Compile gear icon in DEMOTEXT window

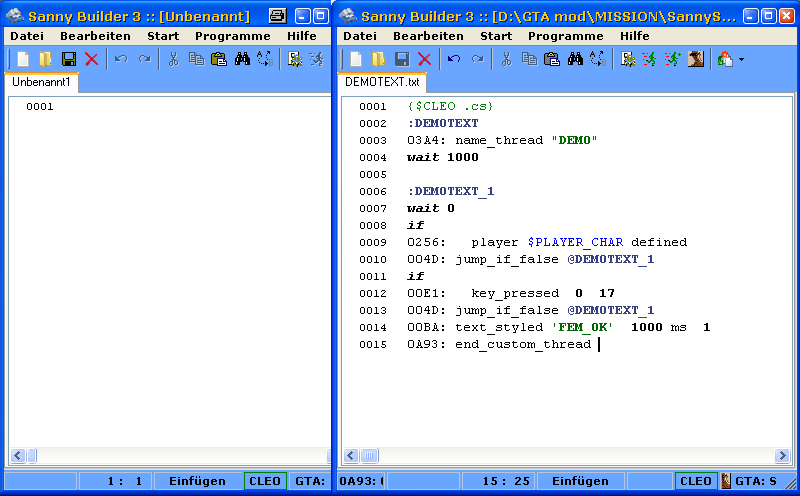pos(628,59)
